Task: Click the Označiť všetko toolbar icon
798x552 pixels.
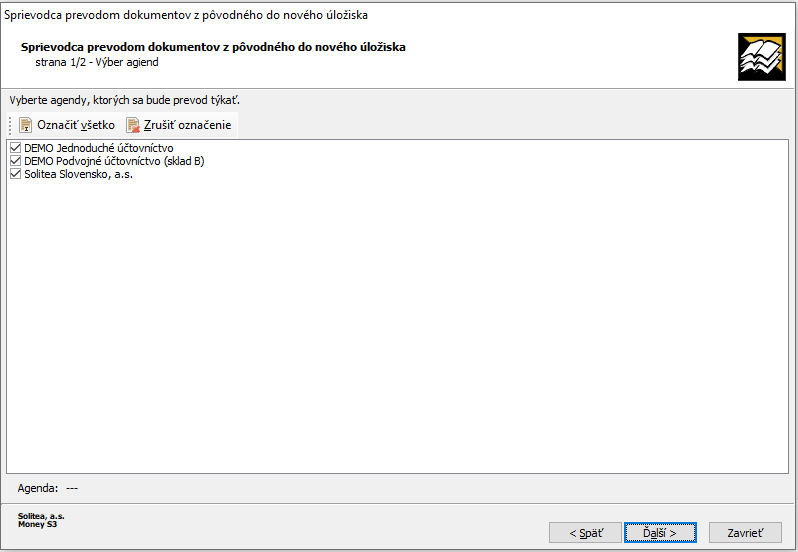Action: click(25, 125)
